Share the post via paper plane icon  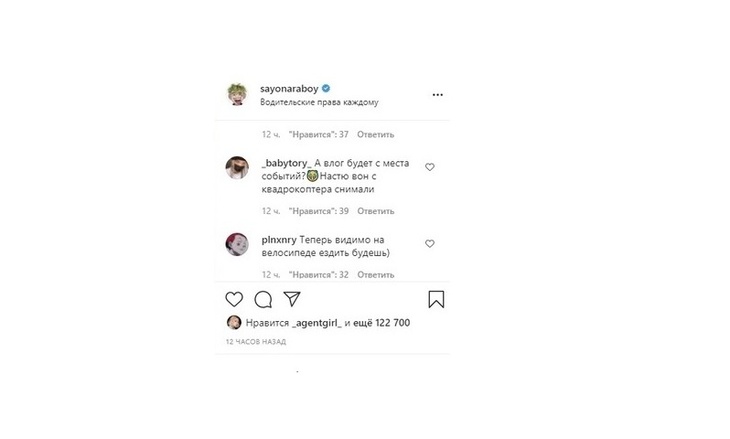(292, 299)
